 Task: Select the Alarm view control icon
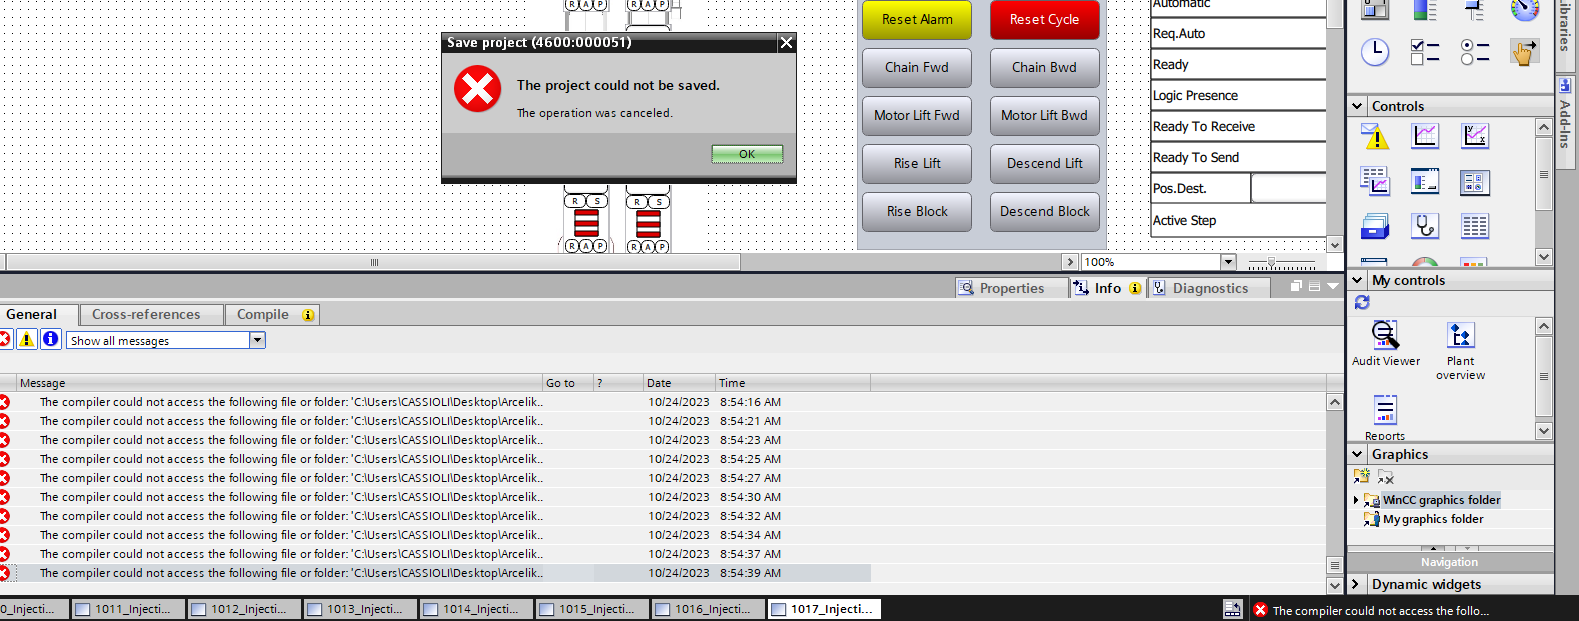coord(1375,135)
